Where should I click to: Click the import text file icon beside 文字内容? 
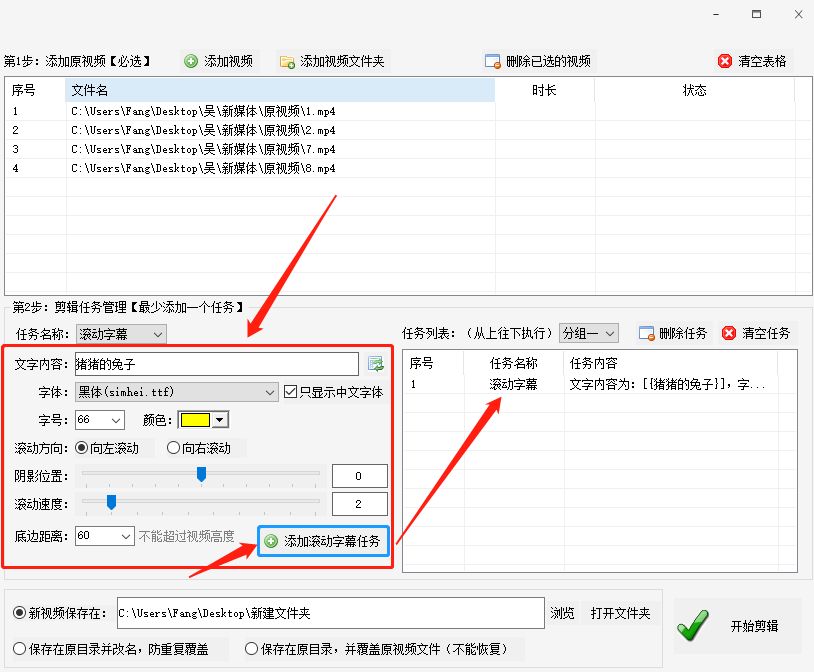376,363
